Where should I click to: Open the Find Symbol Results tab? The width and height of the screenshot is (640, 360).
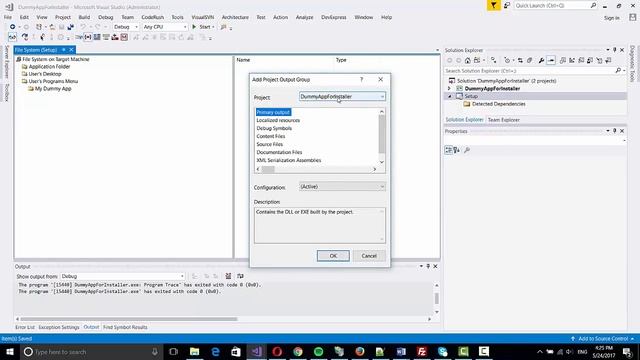125,327
